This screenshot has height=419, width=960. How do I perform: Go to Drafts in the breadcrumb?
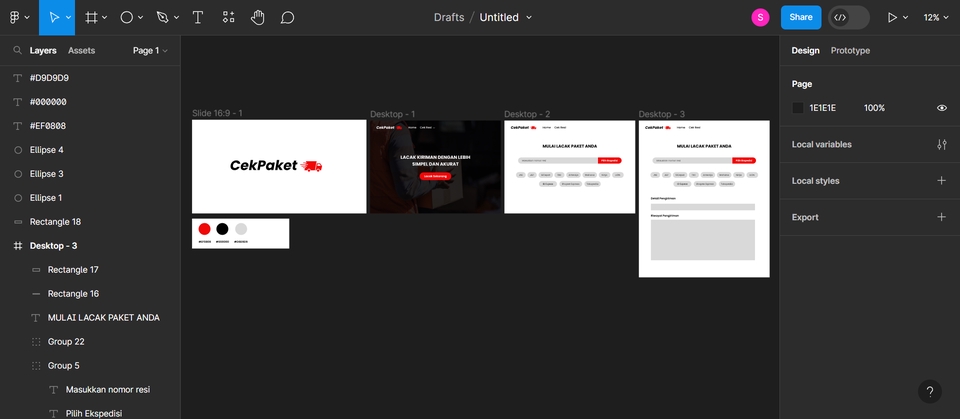coord(449,17)
